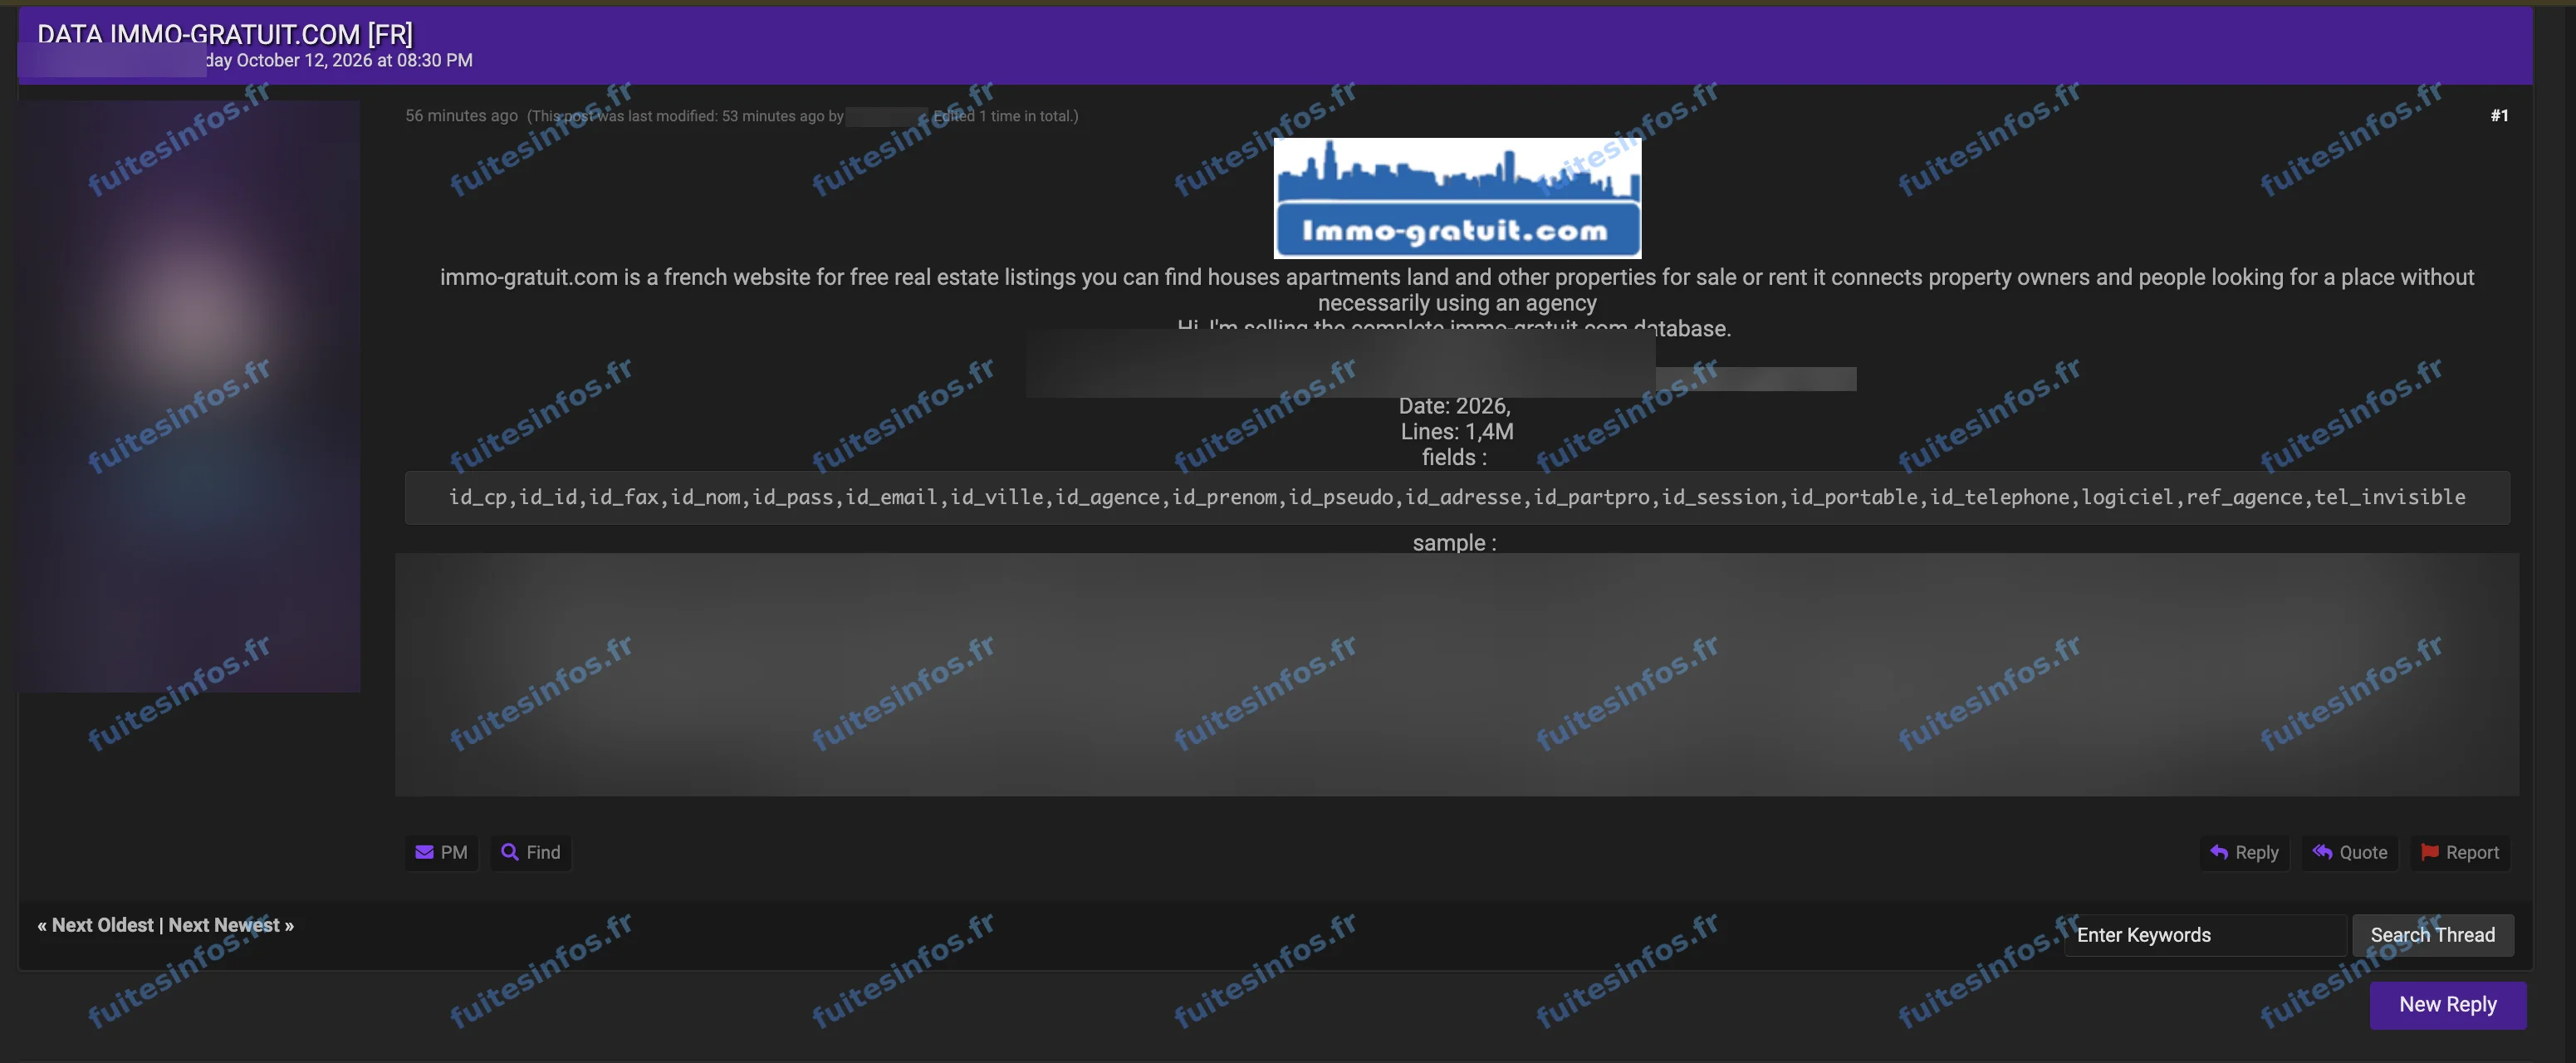
Task: Go to the Next Oldest thread
Action: [103, 925]
